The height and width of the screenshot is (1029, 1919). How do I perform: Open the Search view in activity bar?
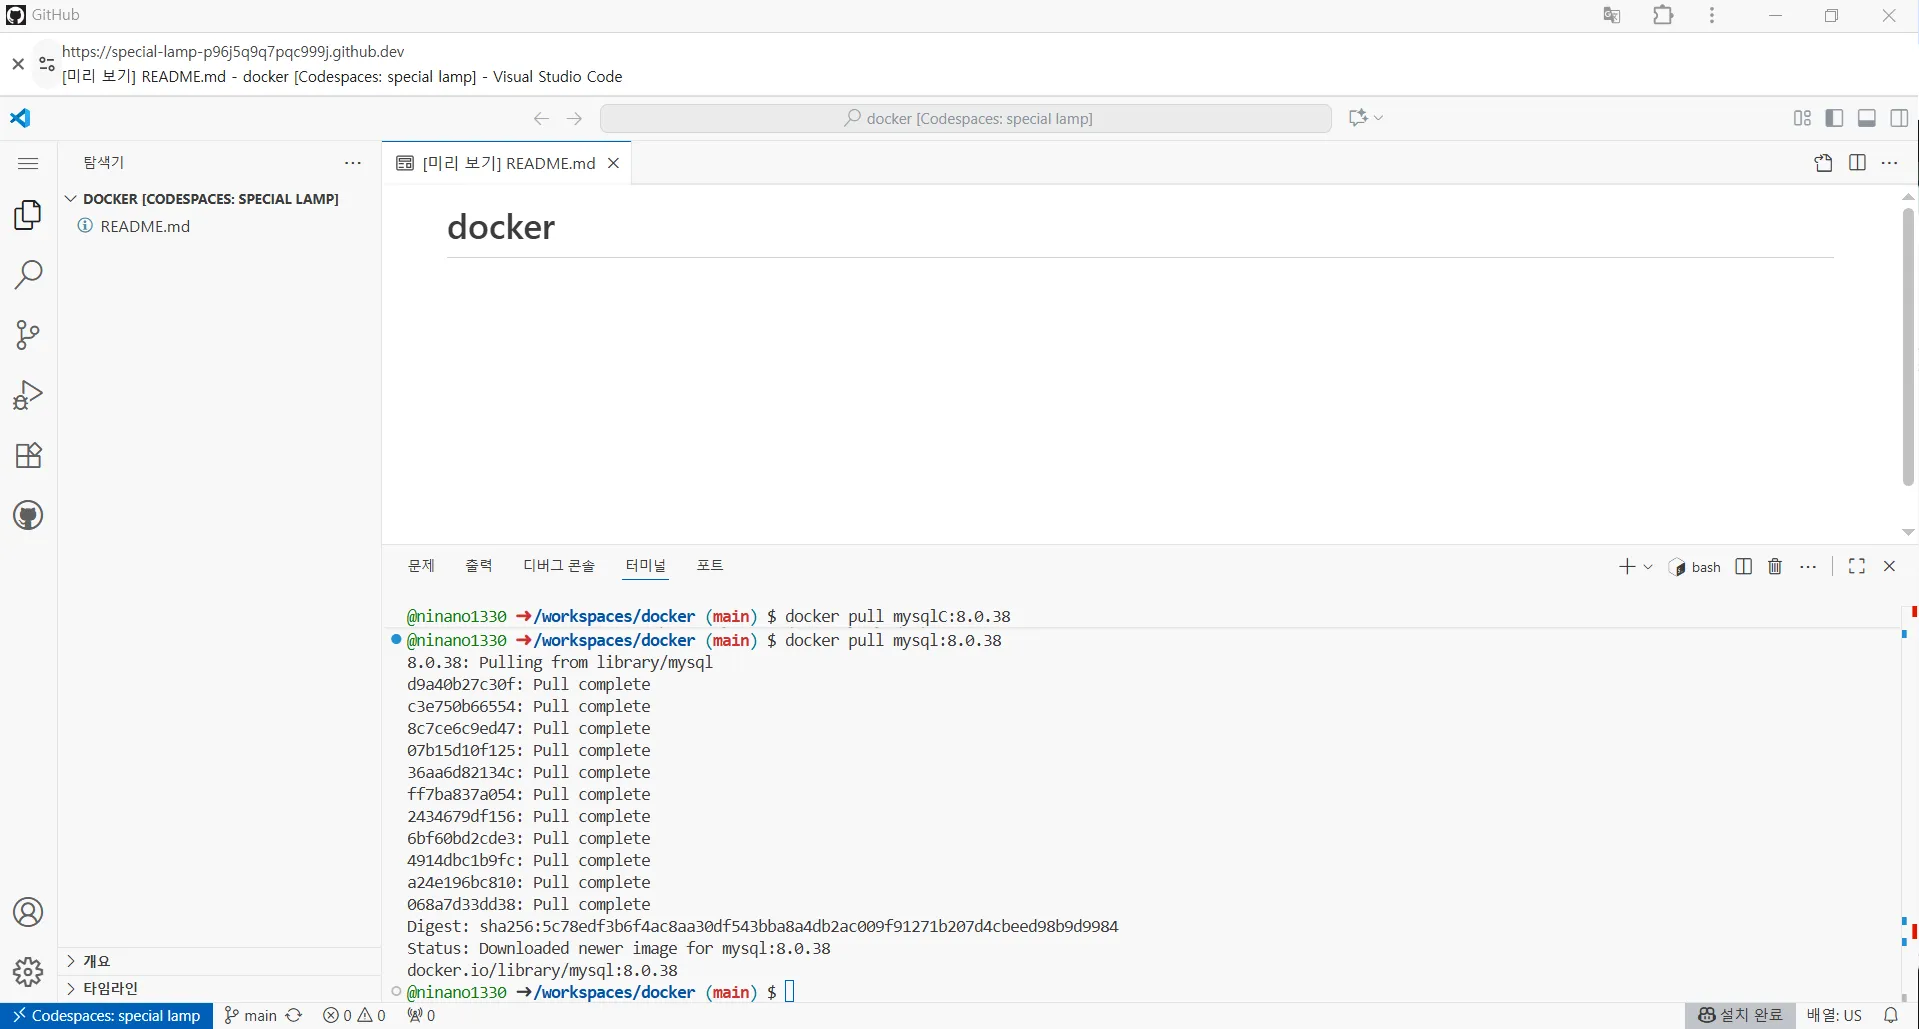click(28, 274)
